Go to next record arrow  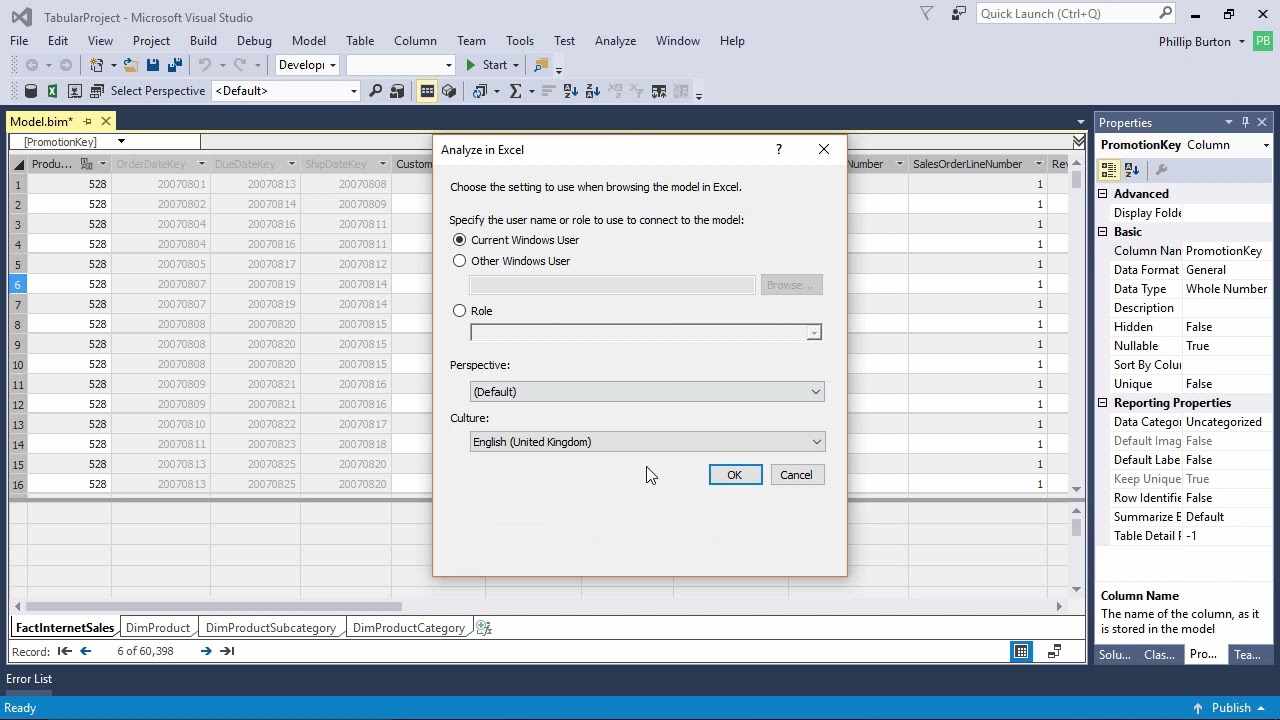[206, 651]
